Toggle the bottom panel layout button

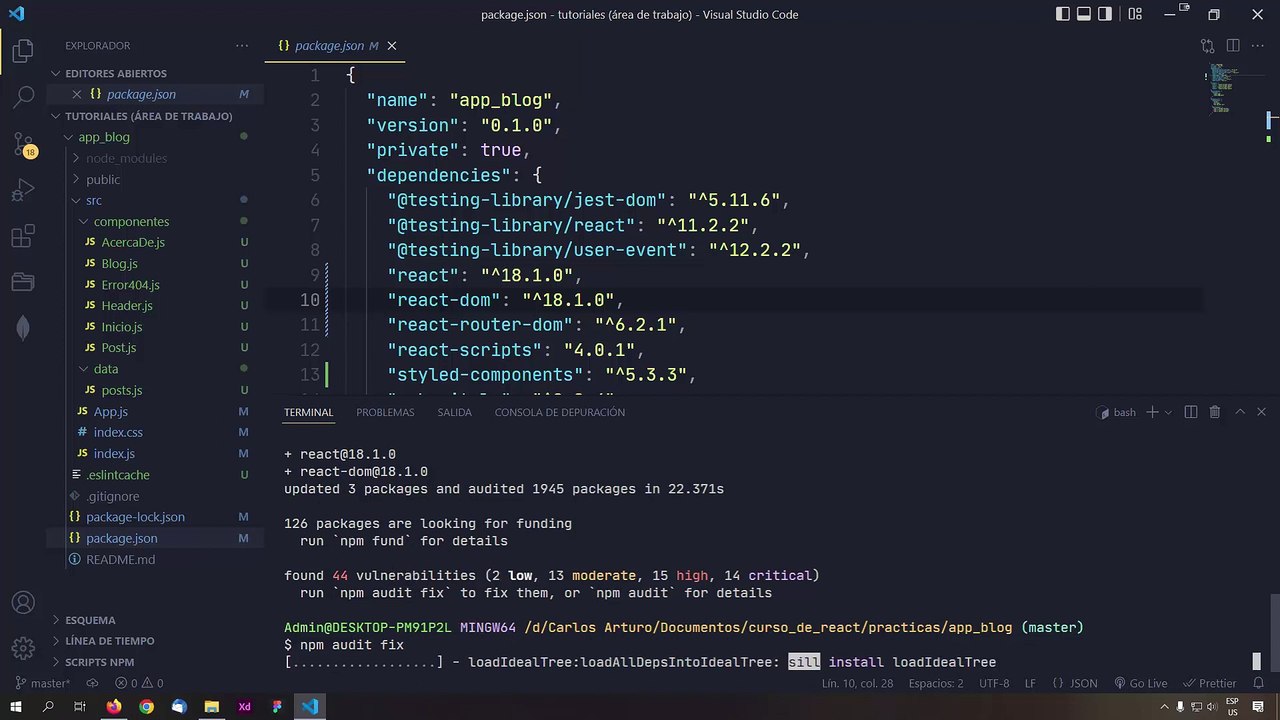[1084, 14]
